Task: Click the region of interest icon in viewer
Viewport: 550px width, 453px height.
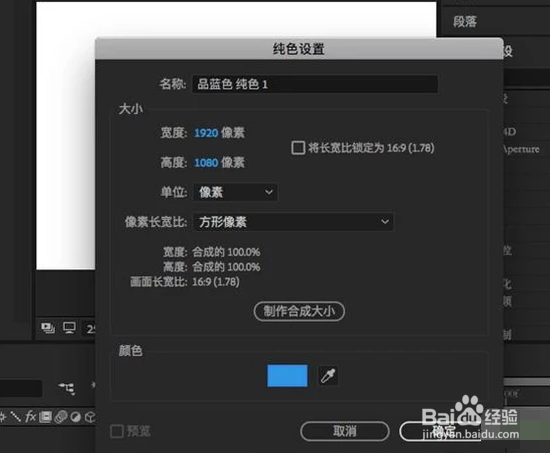Action: [x=48, y=328]
